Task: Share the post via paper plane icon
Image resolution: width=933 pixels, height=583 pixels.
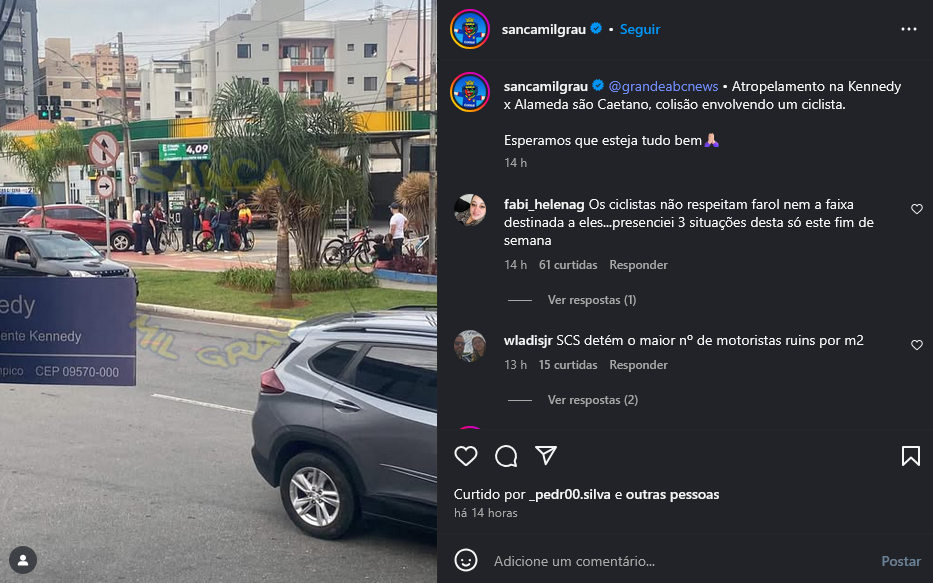Action: [x=546, y=455]
